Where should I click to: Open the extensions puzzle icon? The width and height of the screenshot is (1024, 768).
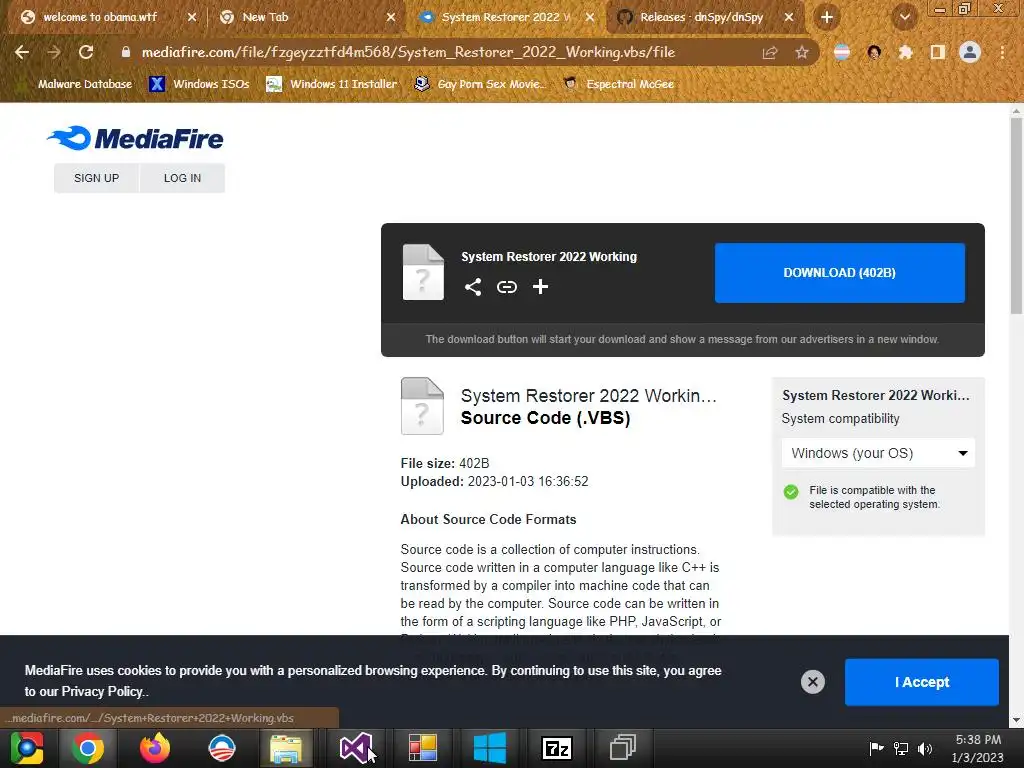(905, 52)
